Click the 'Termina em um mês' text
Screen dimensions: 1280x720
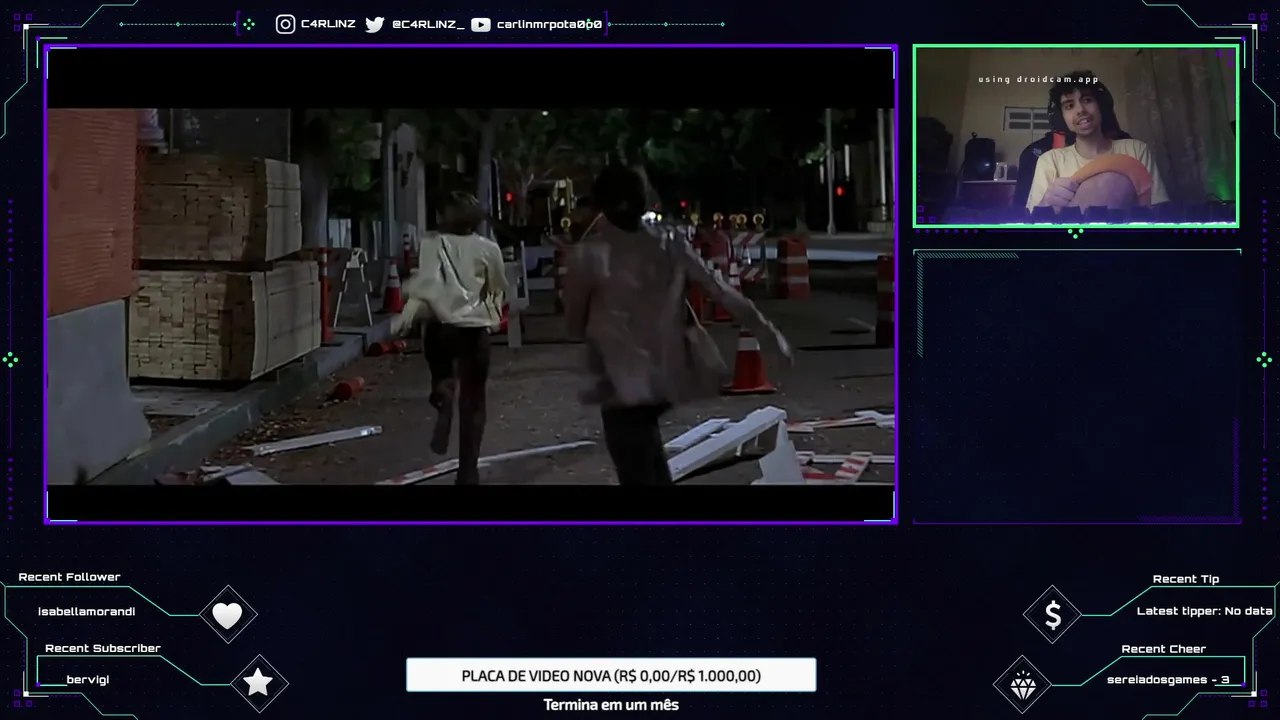click(x=611, y=705)
